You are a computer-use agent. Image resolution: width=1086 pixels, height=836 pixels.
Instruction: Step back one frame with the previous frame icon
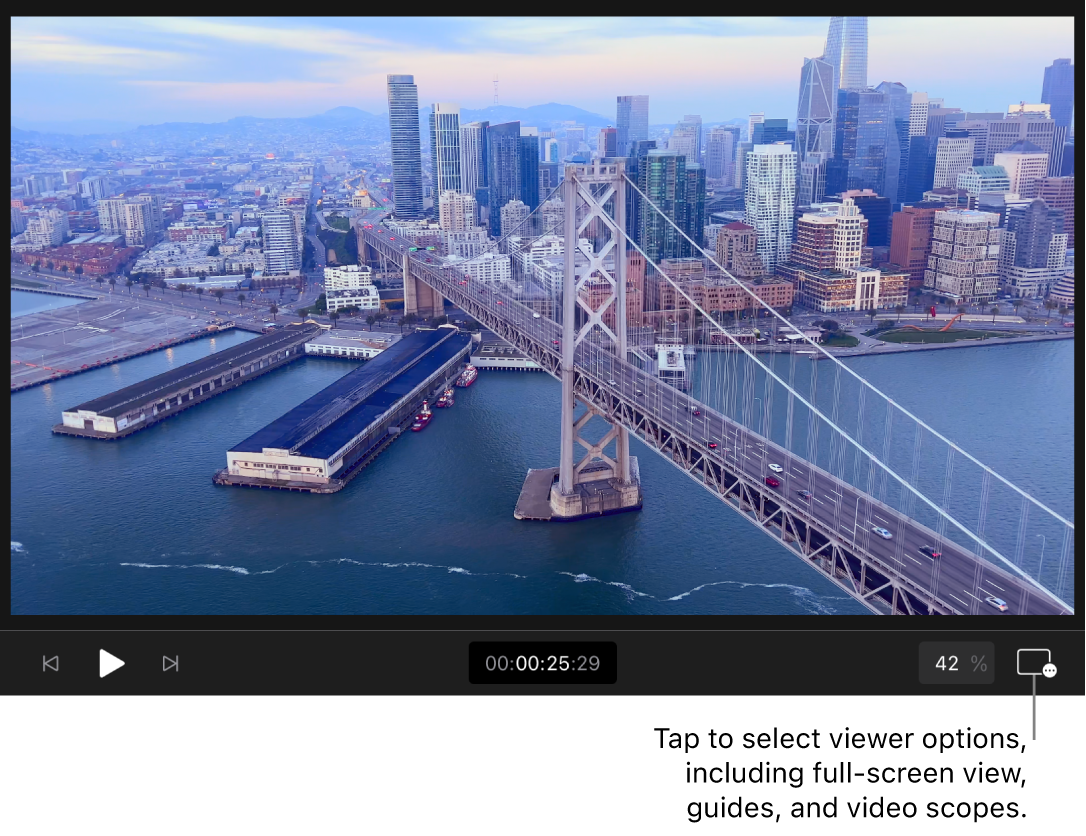click(51, 663)
